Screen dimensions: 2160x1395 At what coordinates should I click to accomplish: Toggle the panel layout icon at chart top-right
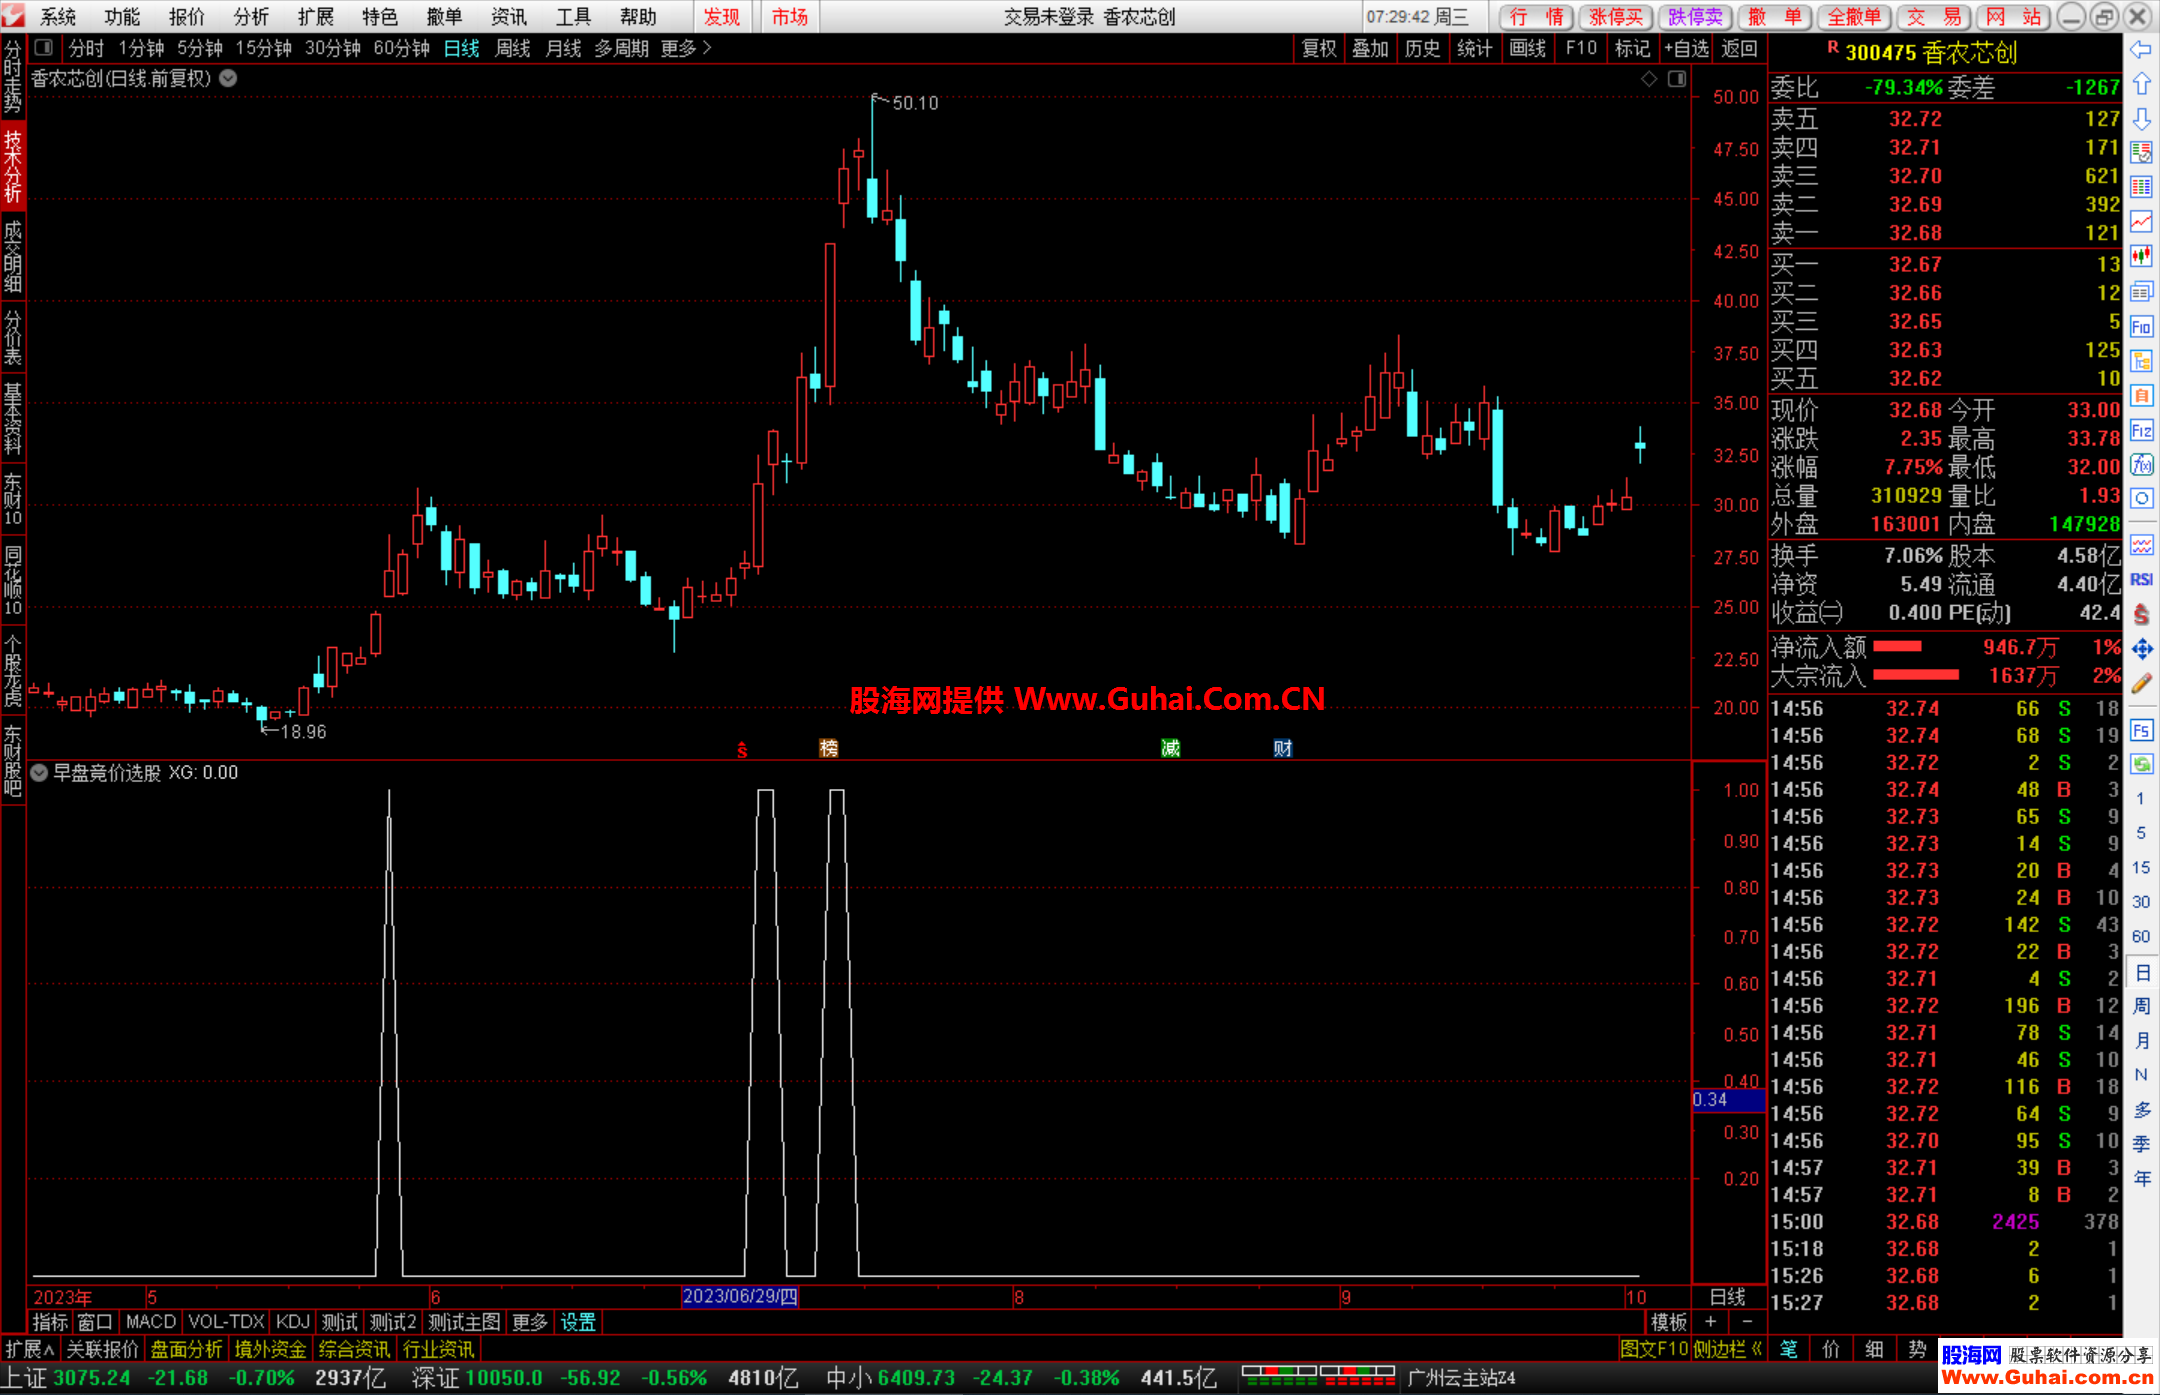(x=1677, y=78)
